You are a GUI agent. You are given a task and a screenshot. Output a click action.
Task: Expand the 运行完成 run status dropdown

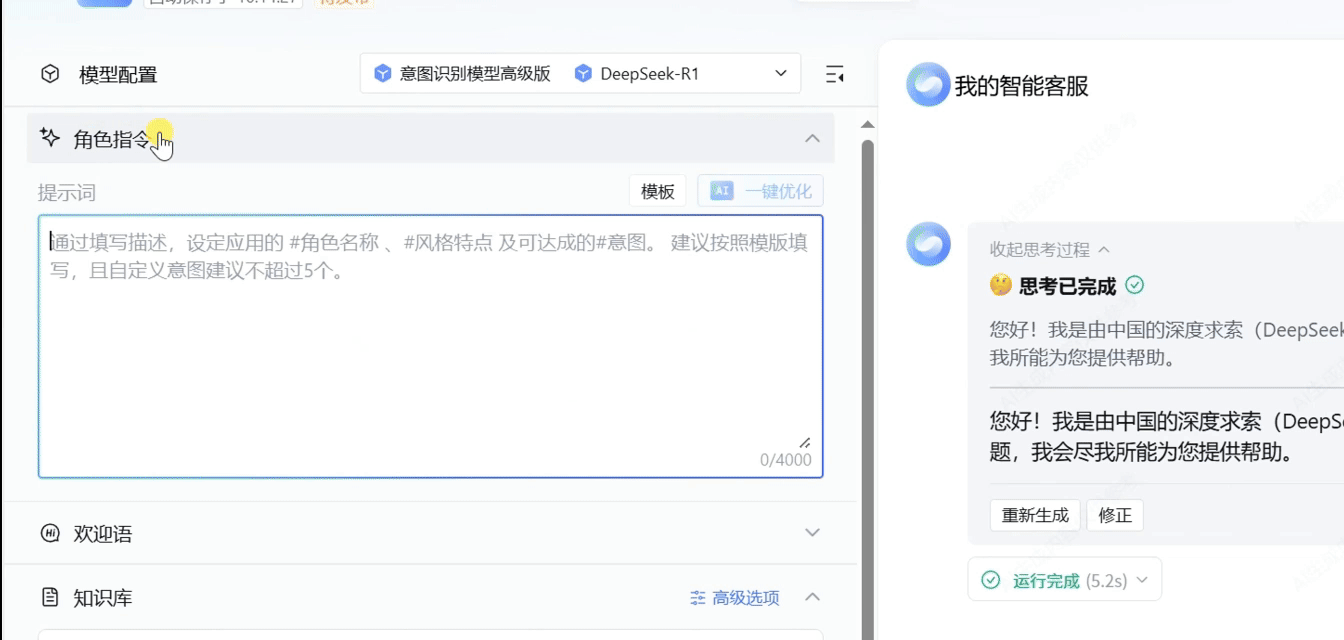click(x=1064, y=580)
